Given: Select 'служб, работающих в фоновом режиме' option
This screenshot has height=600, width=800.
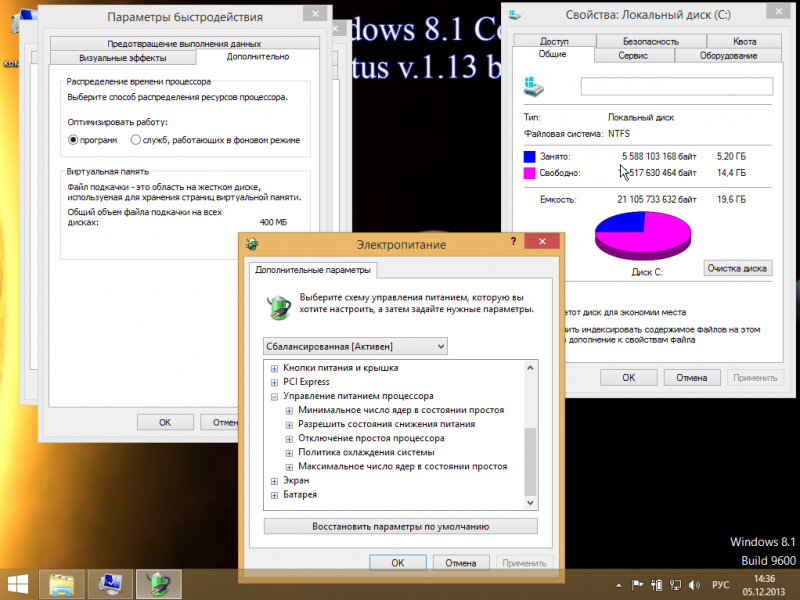Looking at the screenshot, I should [x=136, y=140].
